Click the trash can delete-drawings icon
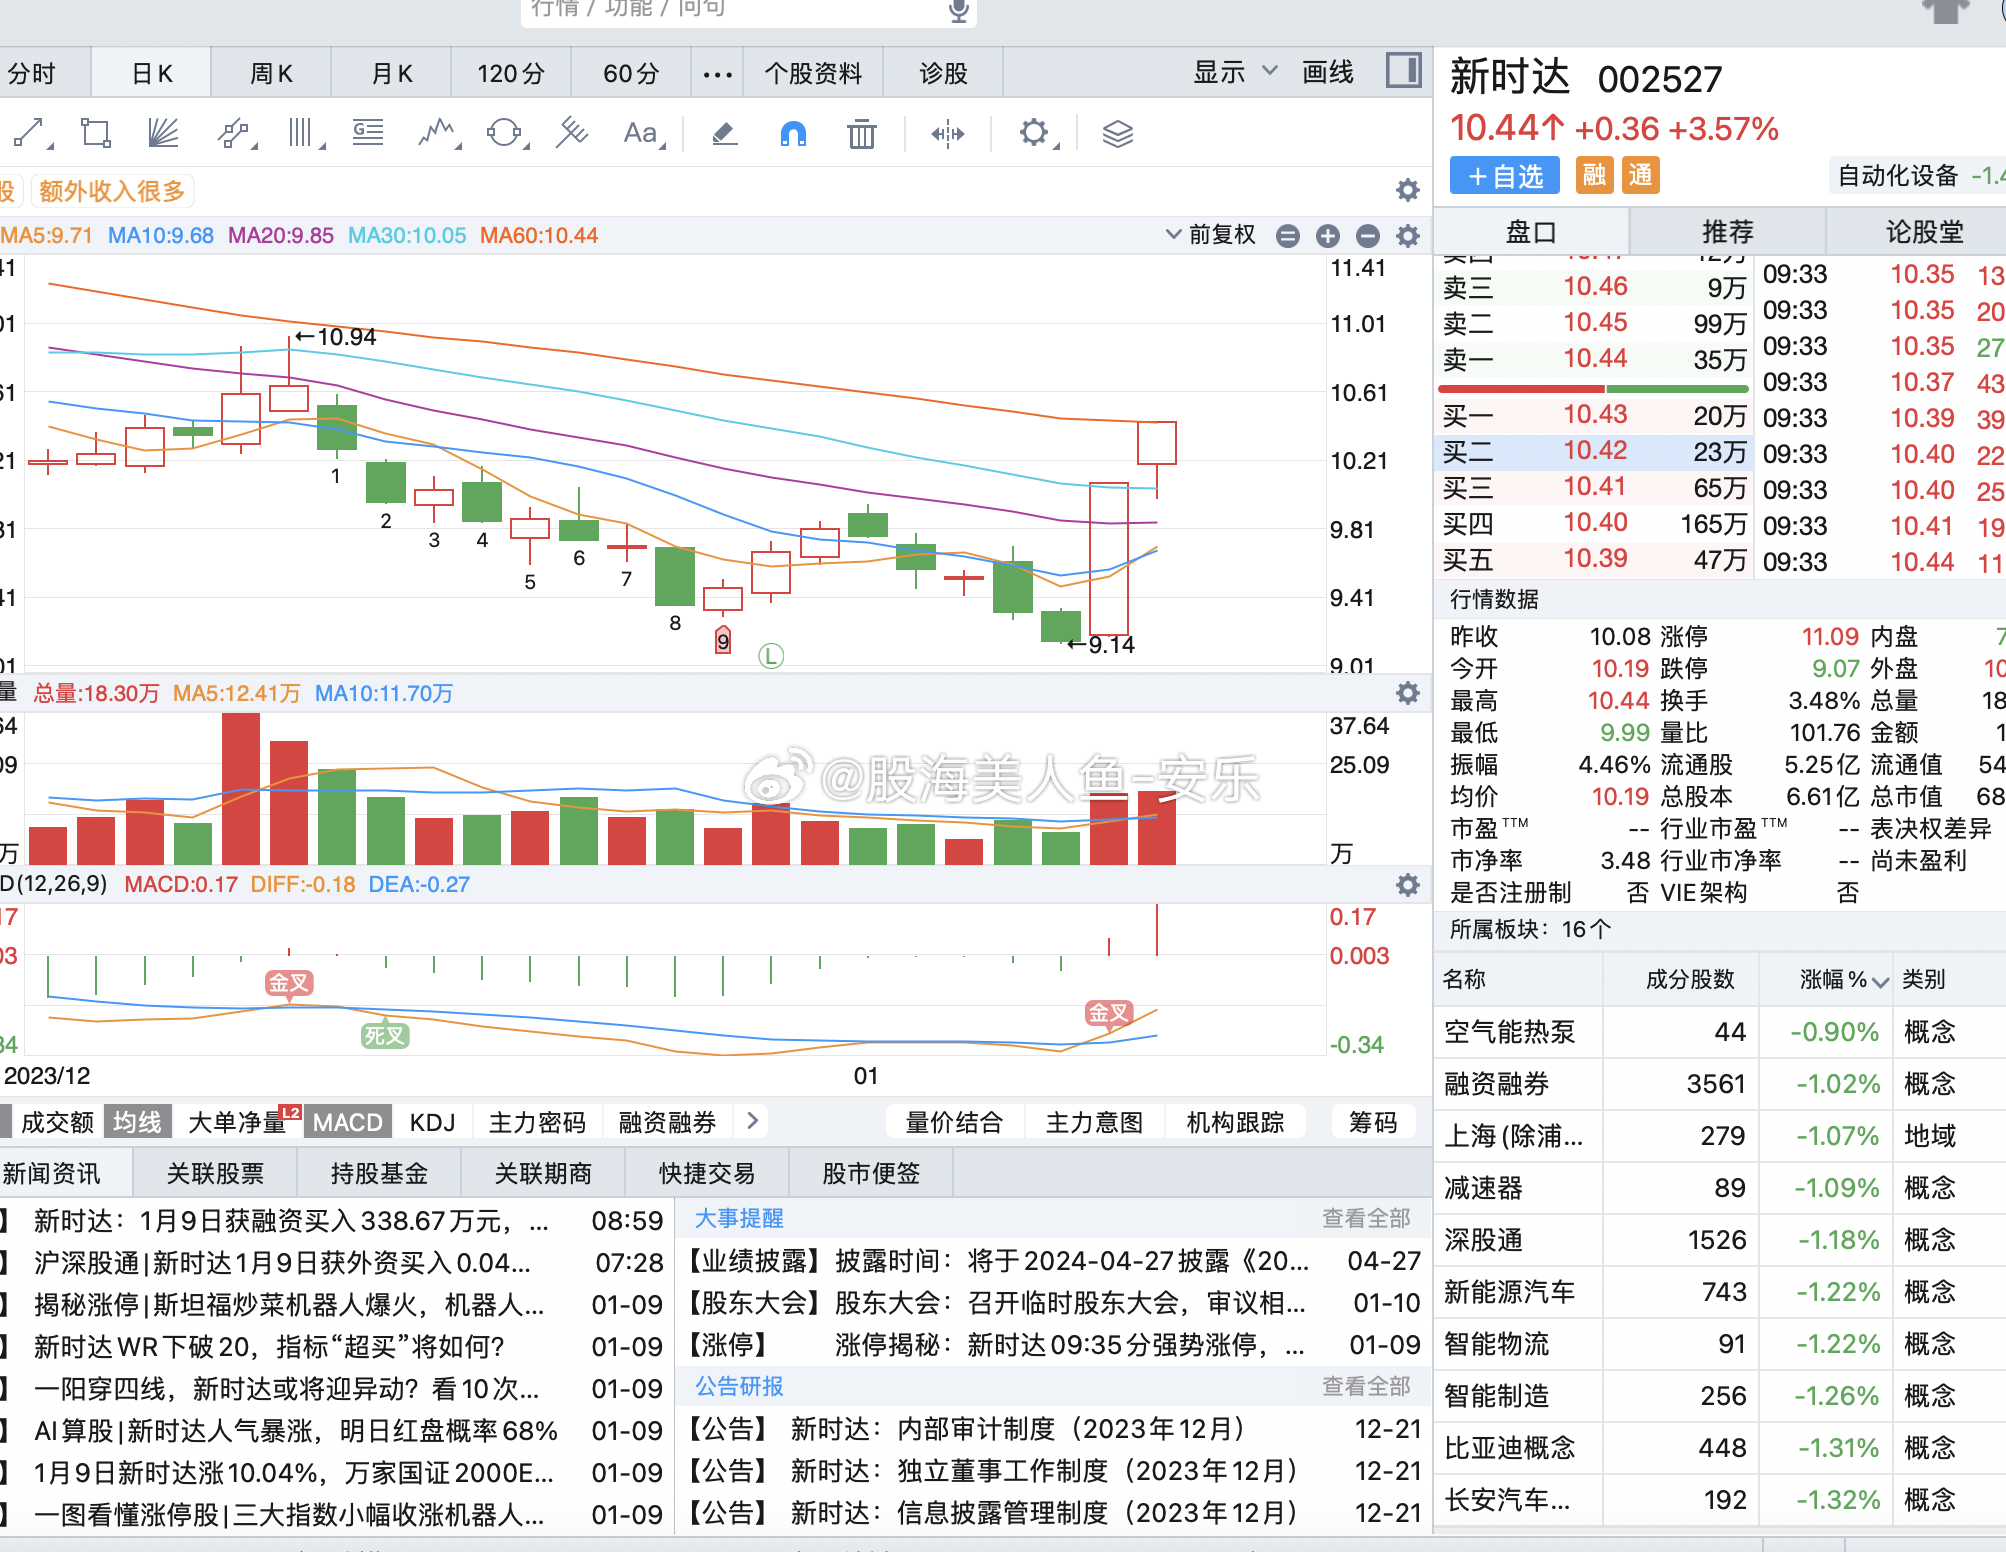 [x=861, y=133]
